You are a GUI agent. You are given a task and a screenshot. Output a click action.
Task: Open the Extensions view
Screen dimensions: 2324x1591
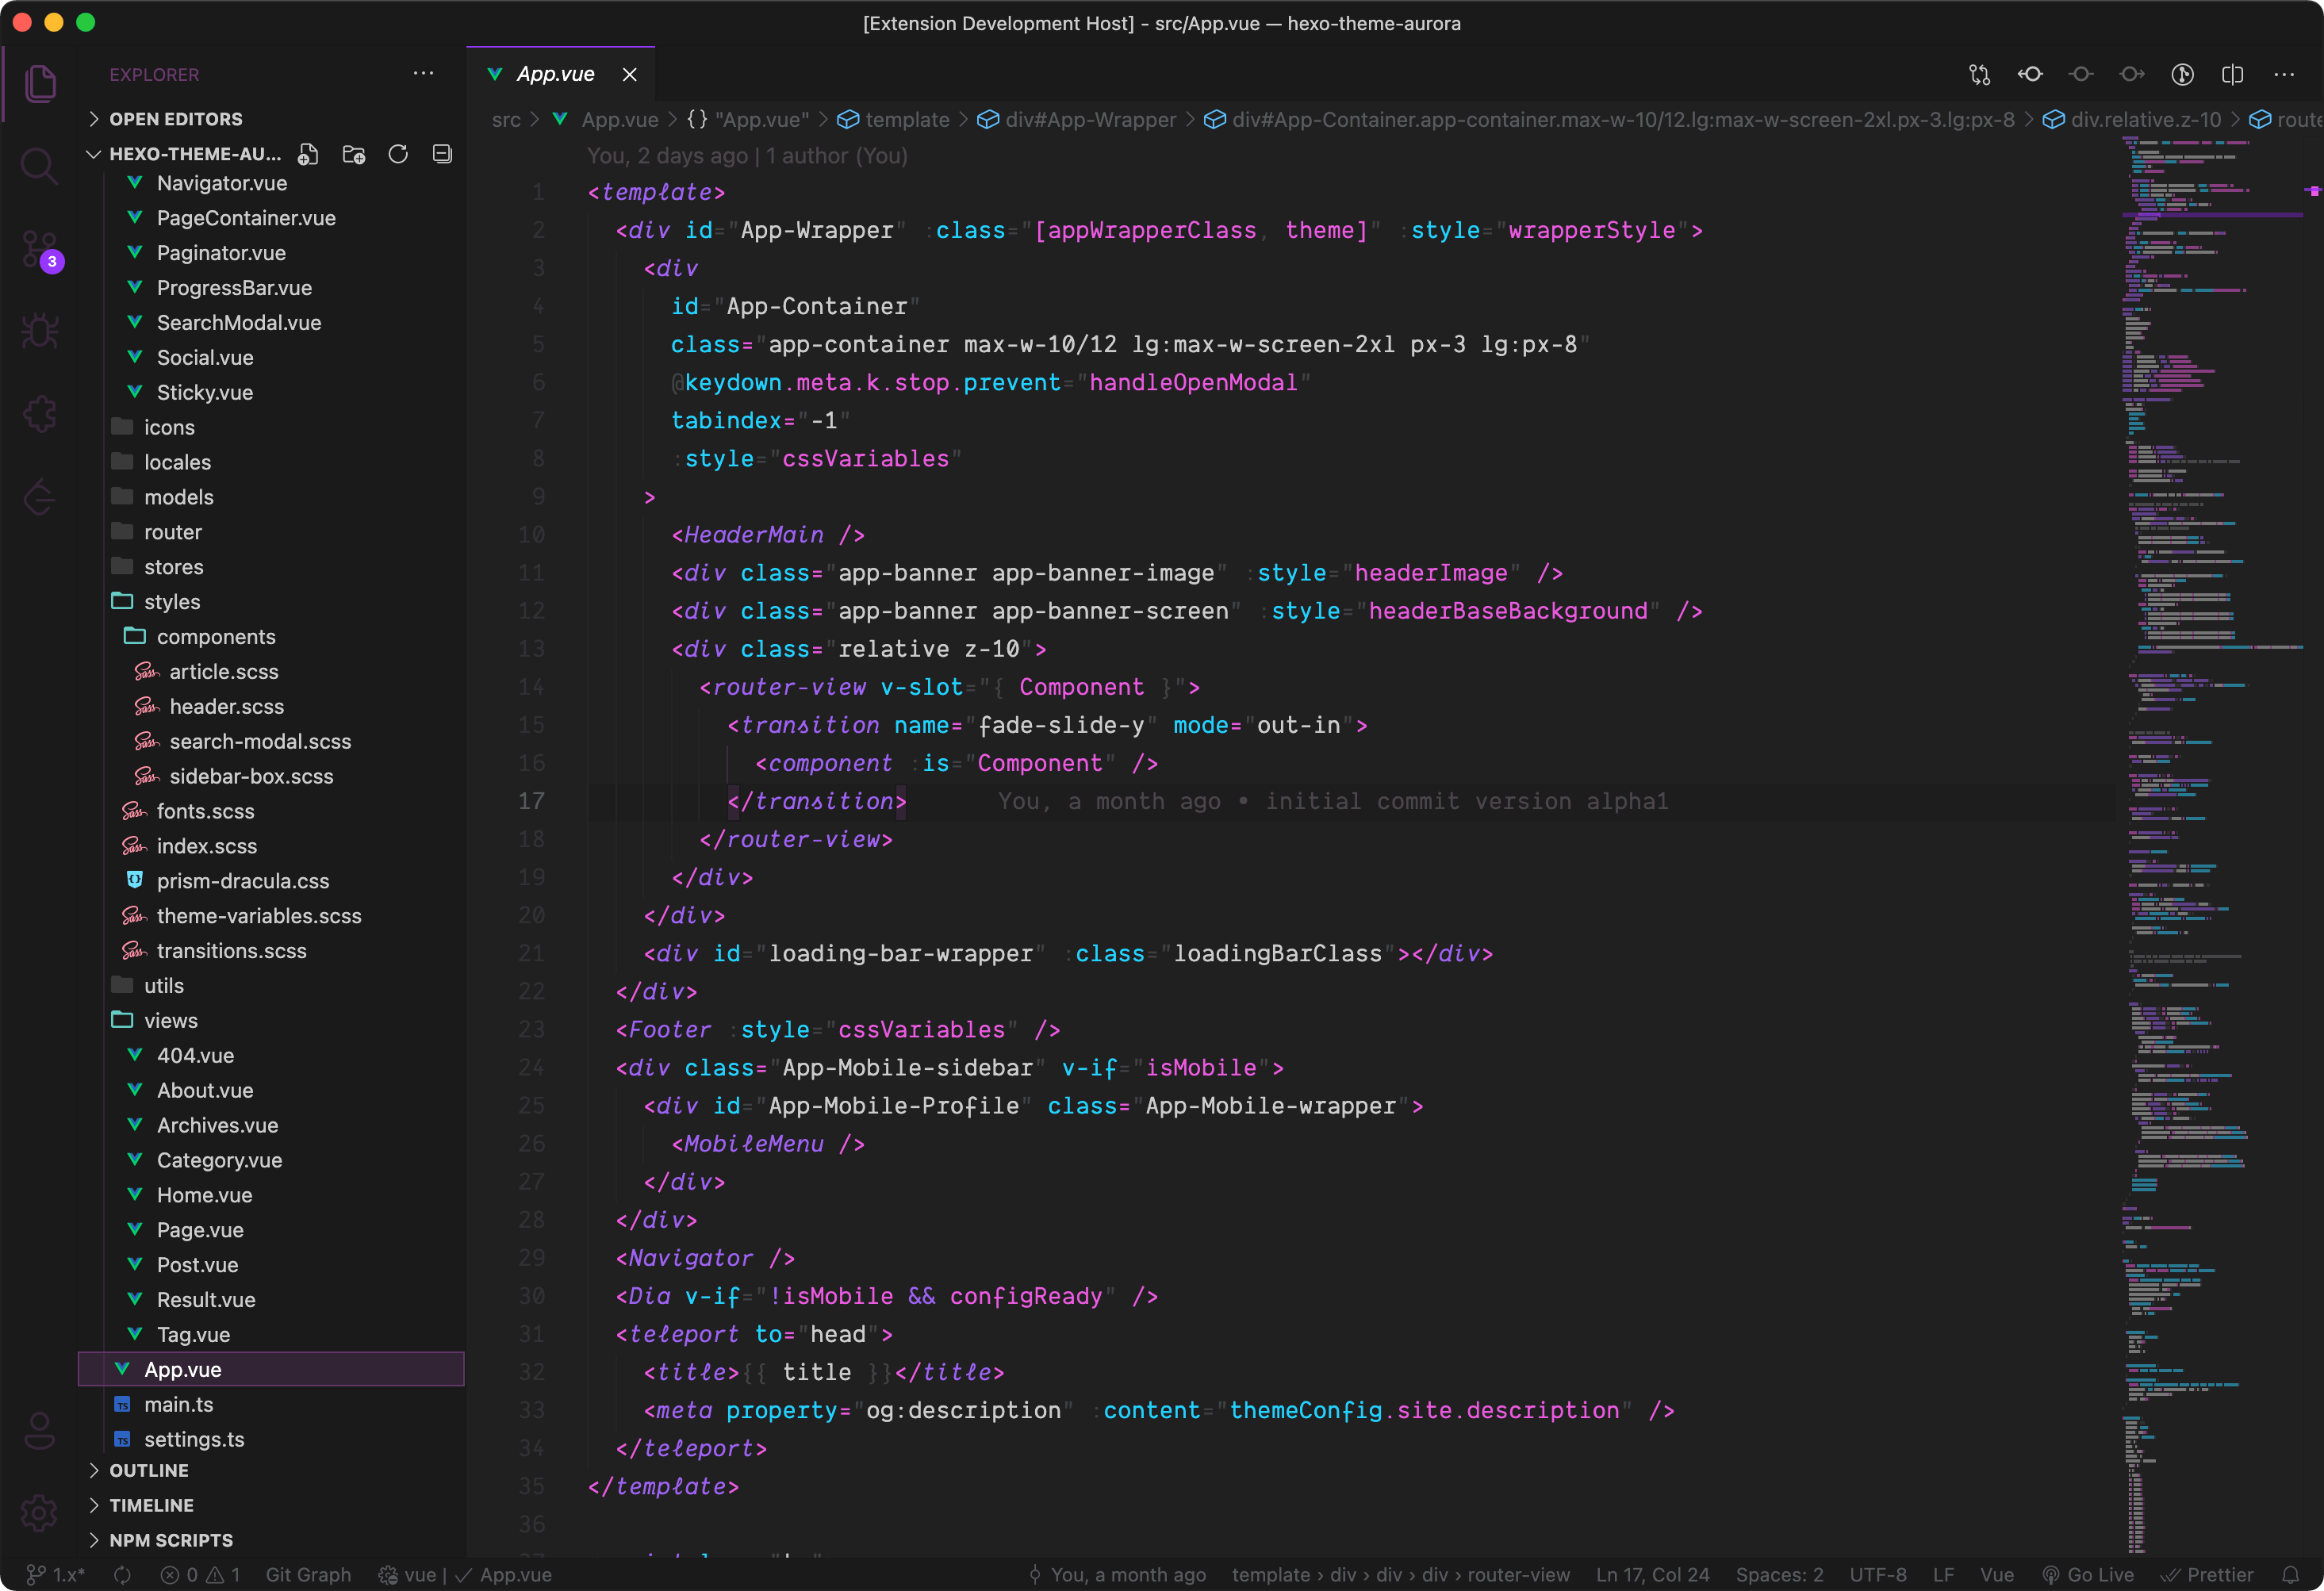pyautogui.click(x=40, y=414)
